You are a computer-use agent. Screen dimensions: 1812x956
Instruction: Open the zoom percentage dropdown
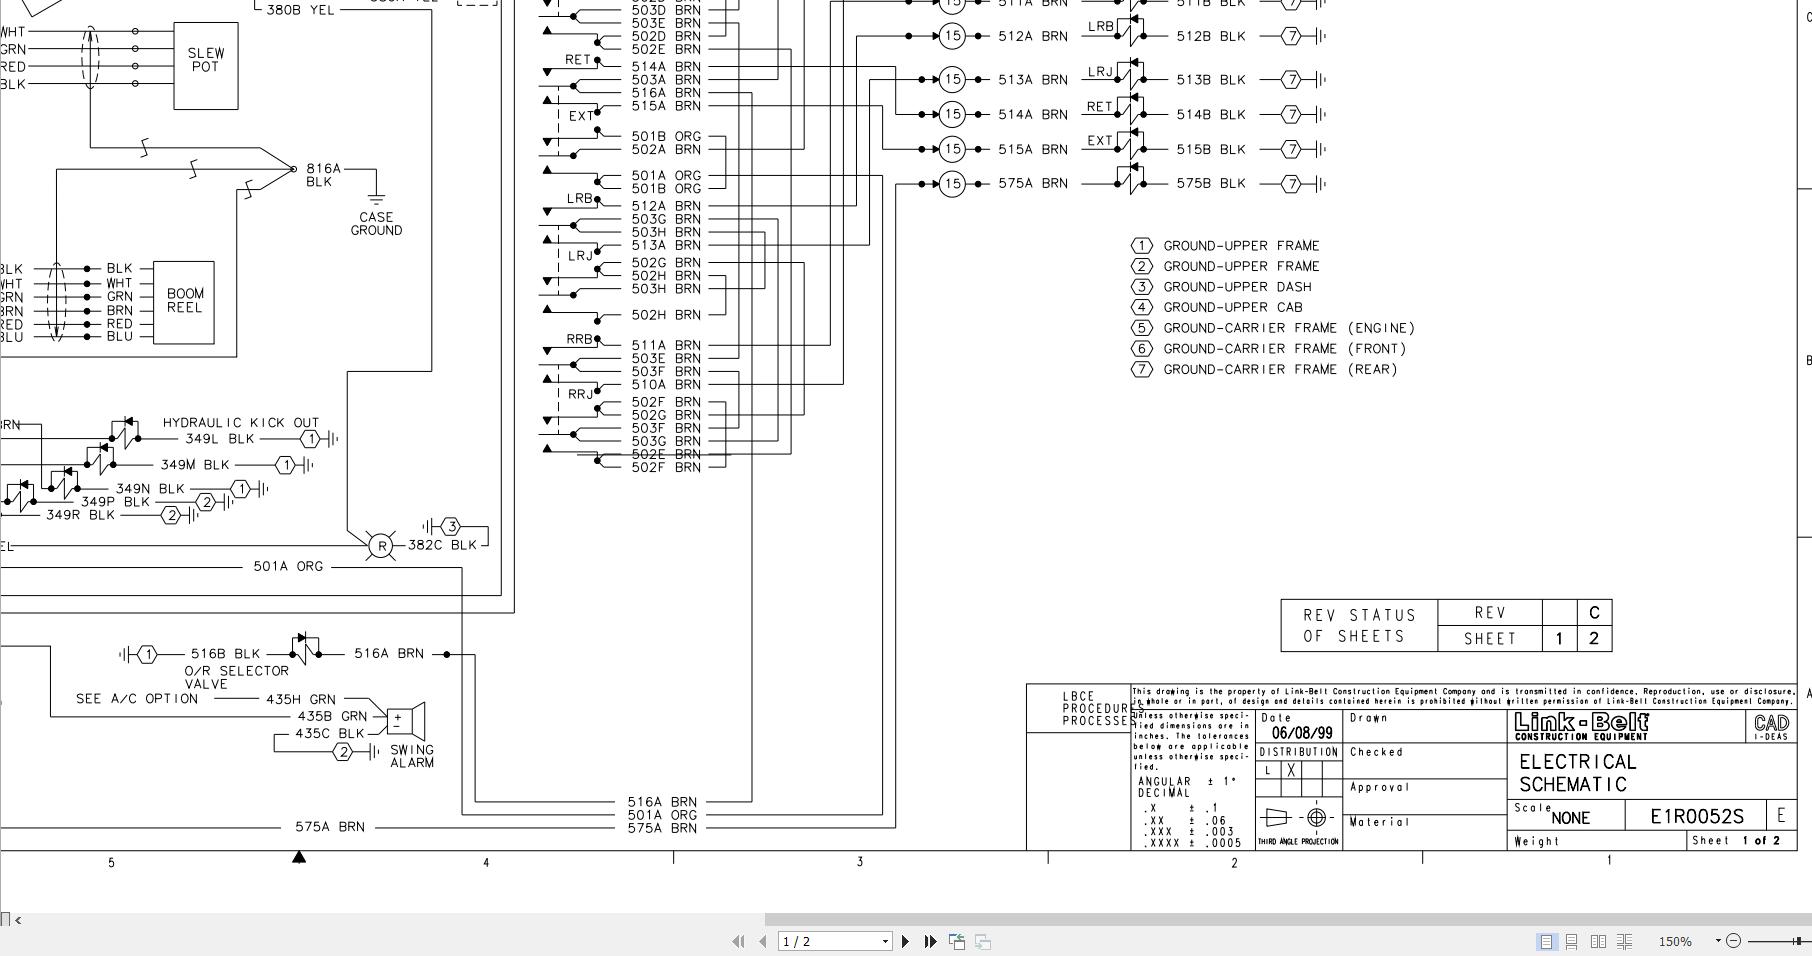[x=1718, y=941]
